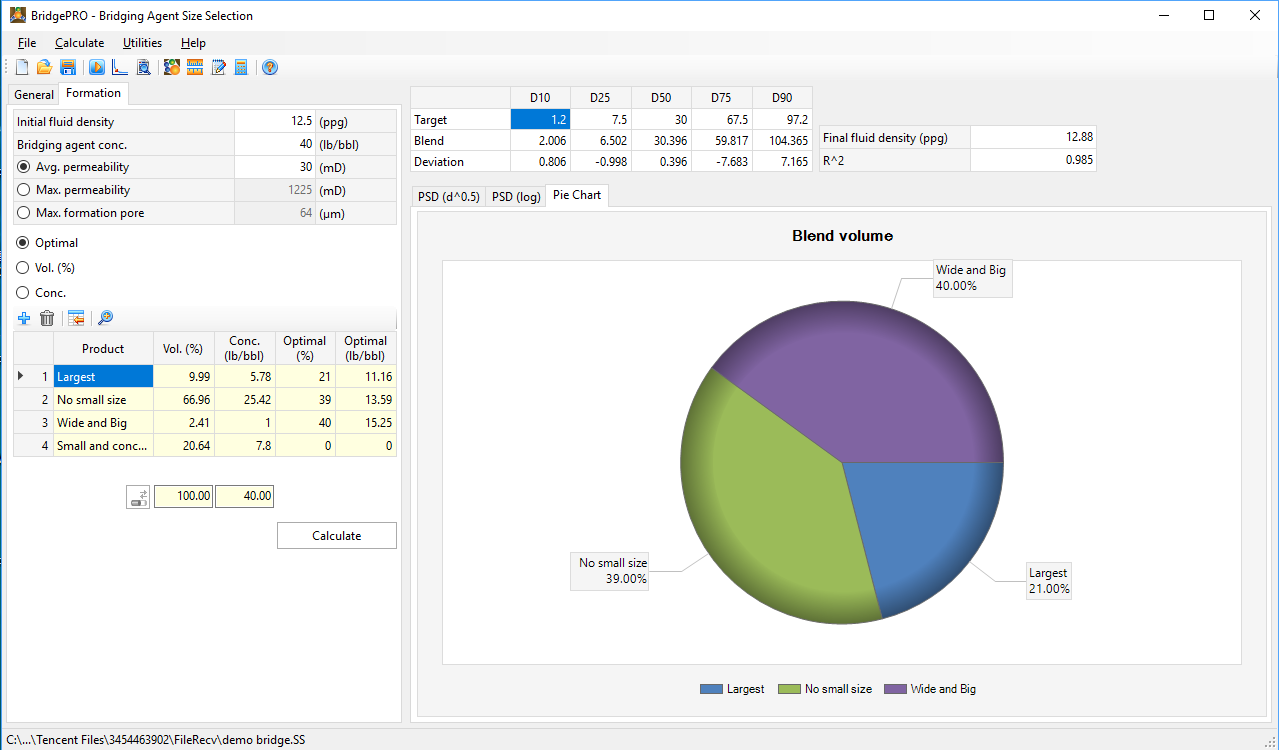This screenshot has width=1279, height=750.
Task: Open help with the question mark icon
Action: click(270, 67)
